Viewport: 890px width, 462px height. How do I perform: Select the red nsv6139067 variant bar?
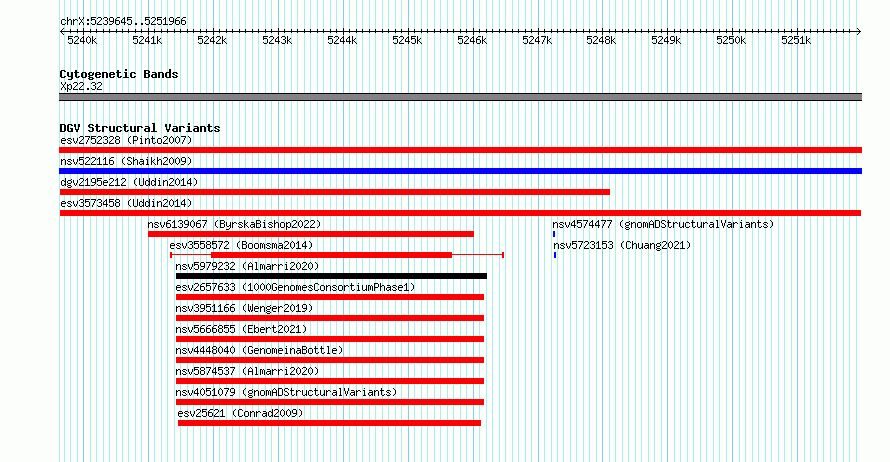[x=310, y=234]
